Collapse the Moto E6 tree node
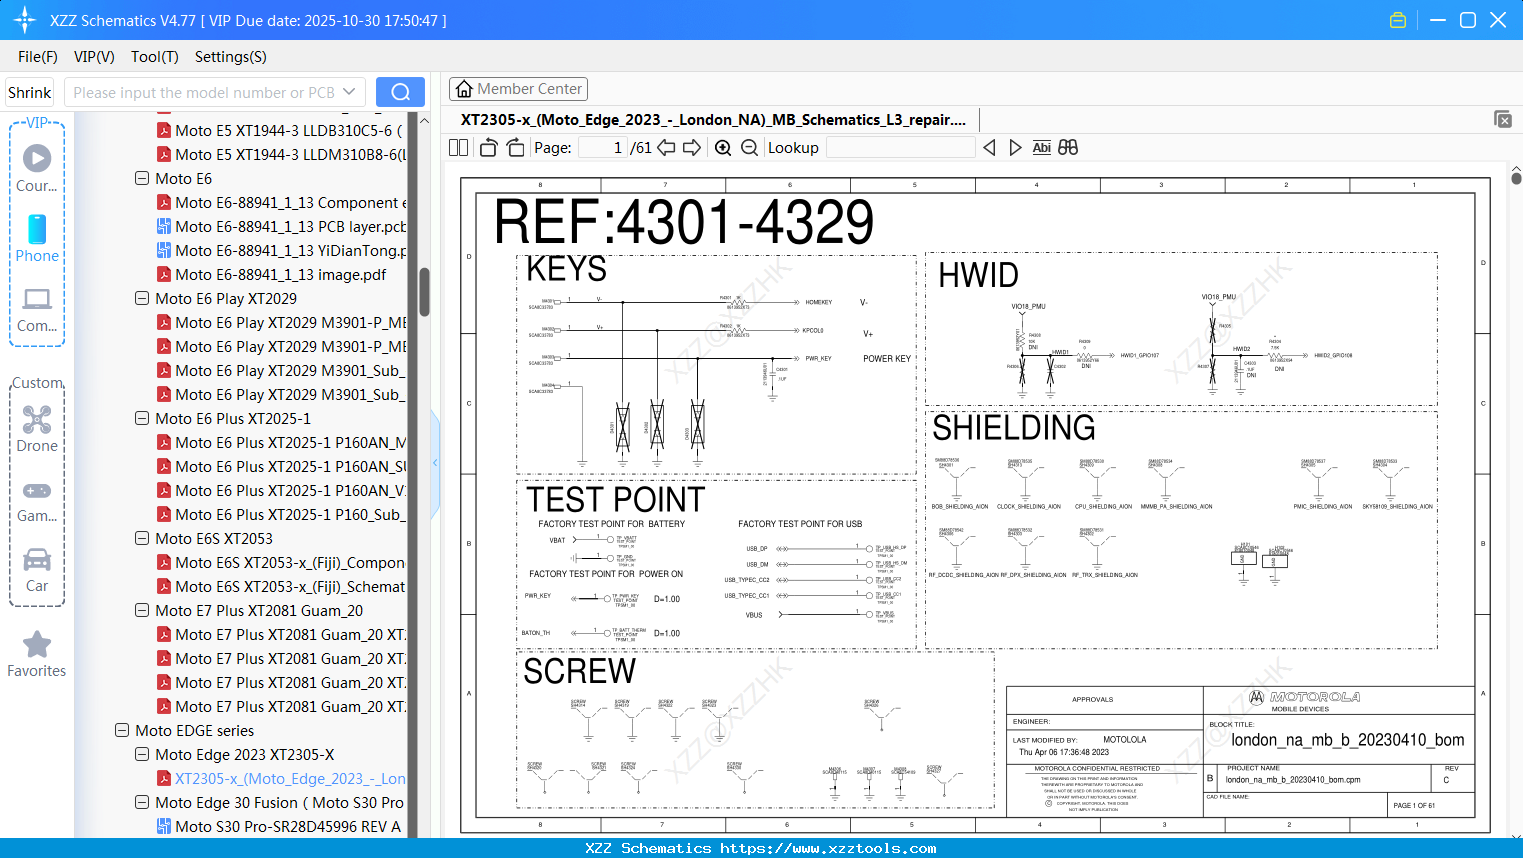1523x858 pixels. pyautogui.click(x=141, y=178)
